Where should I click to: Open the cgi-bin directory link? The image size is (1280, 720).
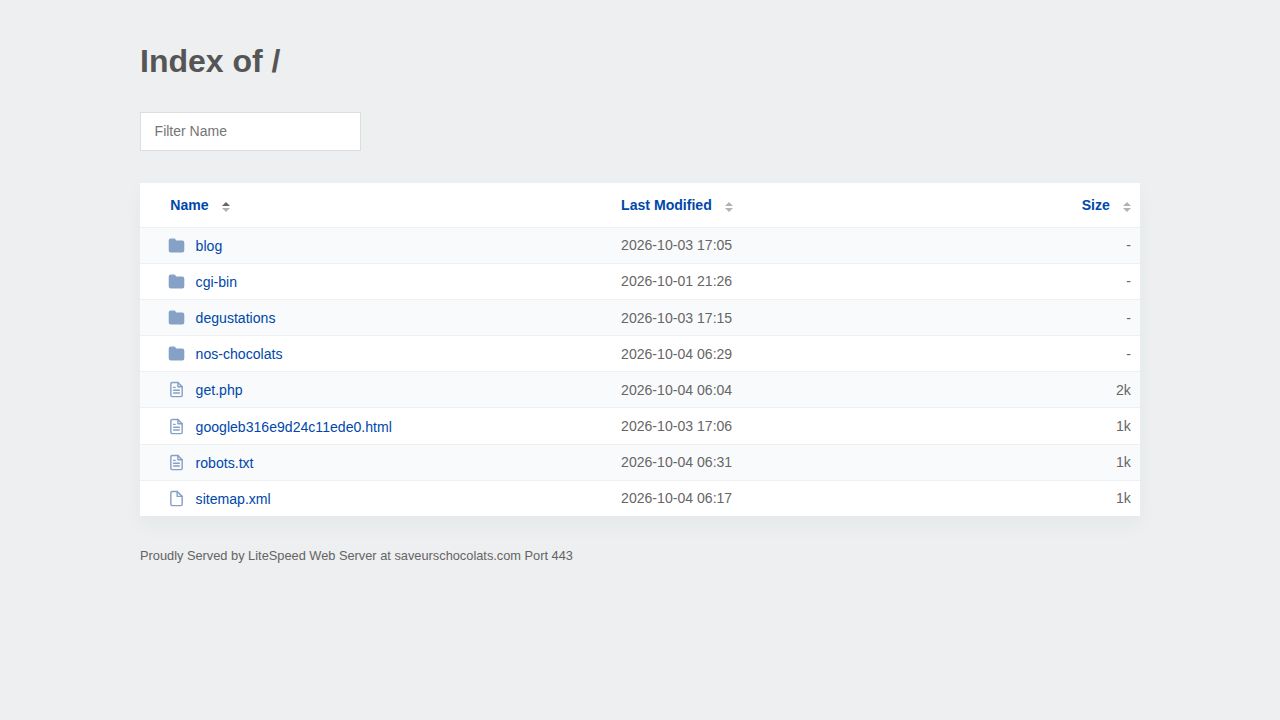click(216, 282)
